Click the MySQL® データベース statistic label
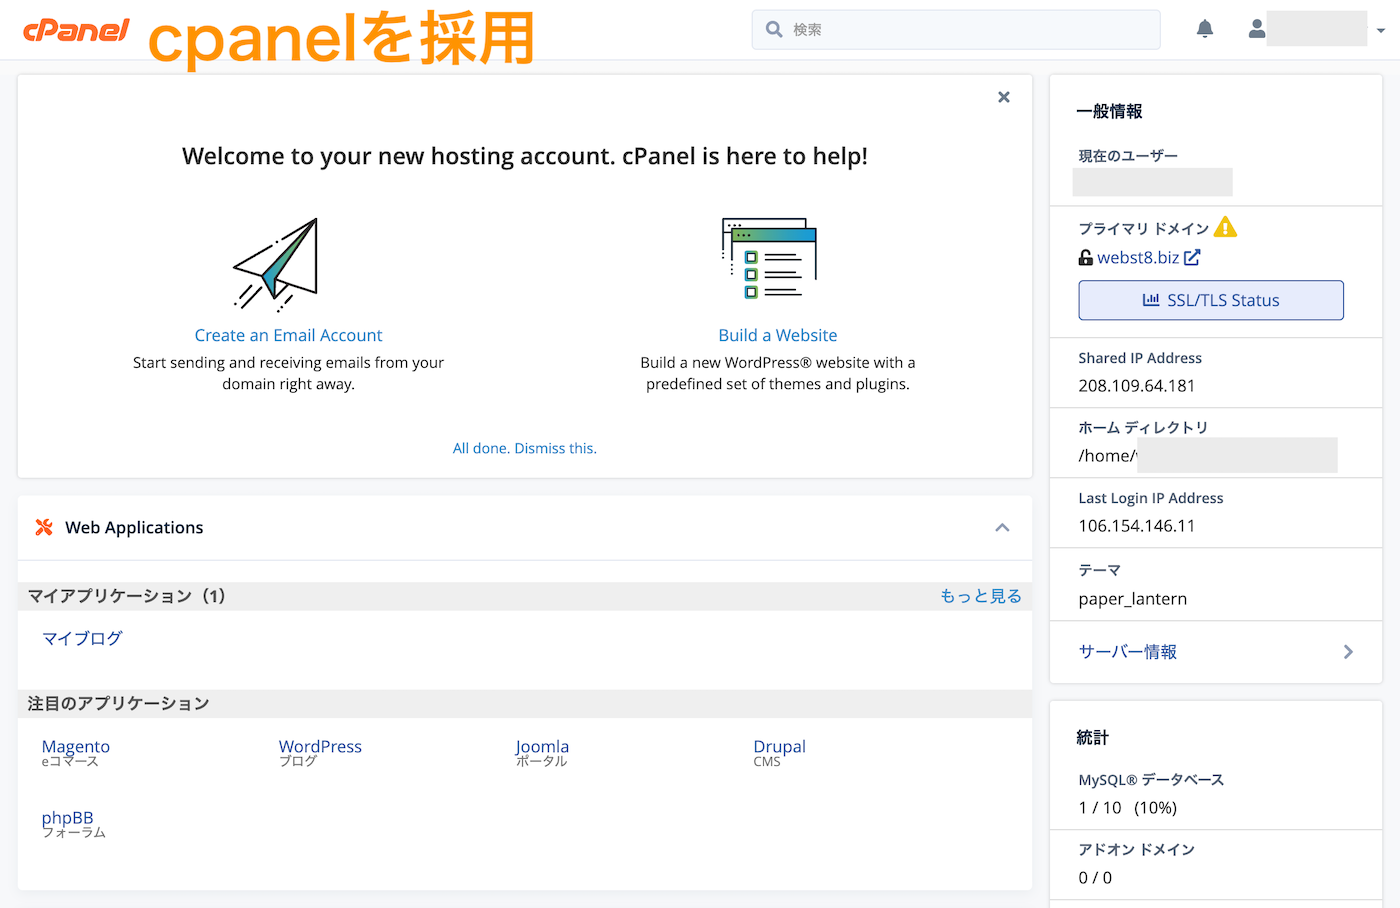Viewport: 1400px width, 908px height. coord(1151,780)
